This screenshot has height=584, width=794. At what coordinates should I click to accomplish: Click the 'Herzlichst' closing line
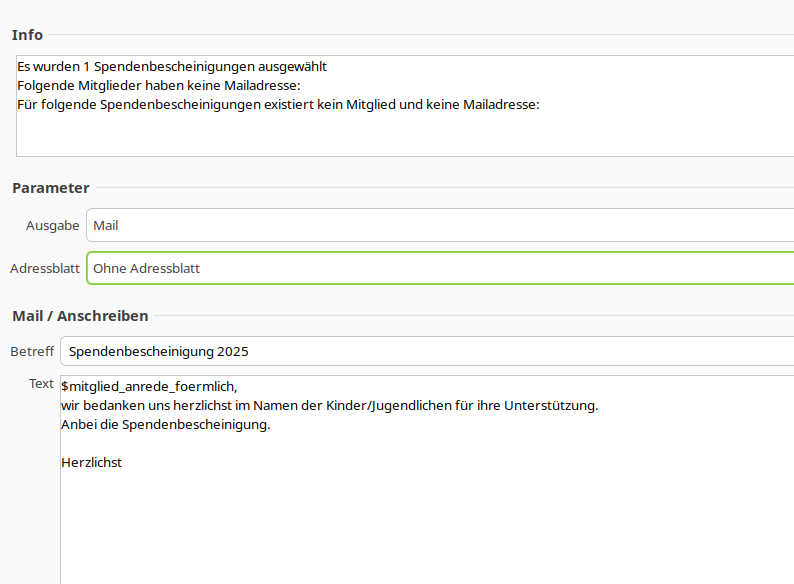click(92, 462)
